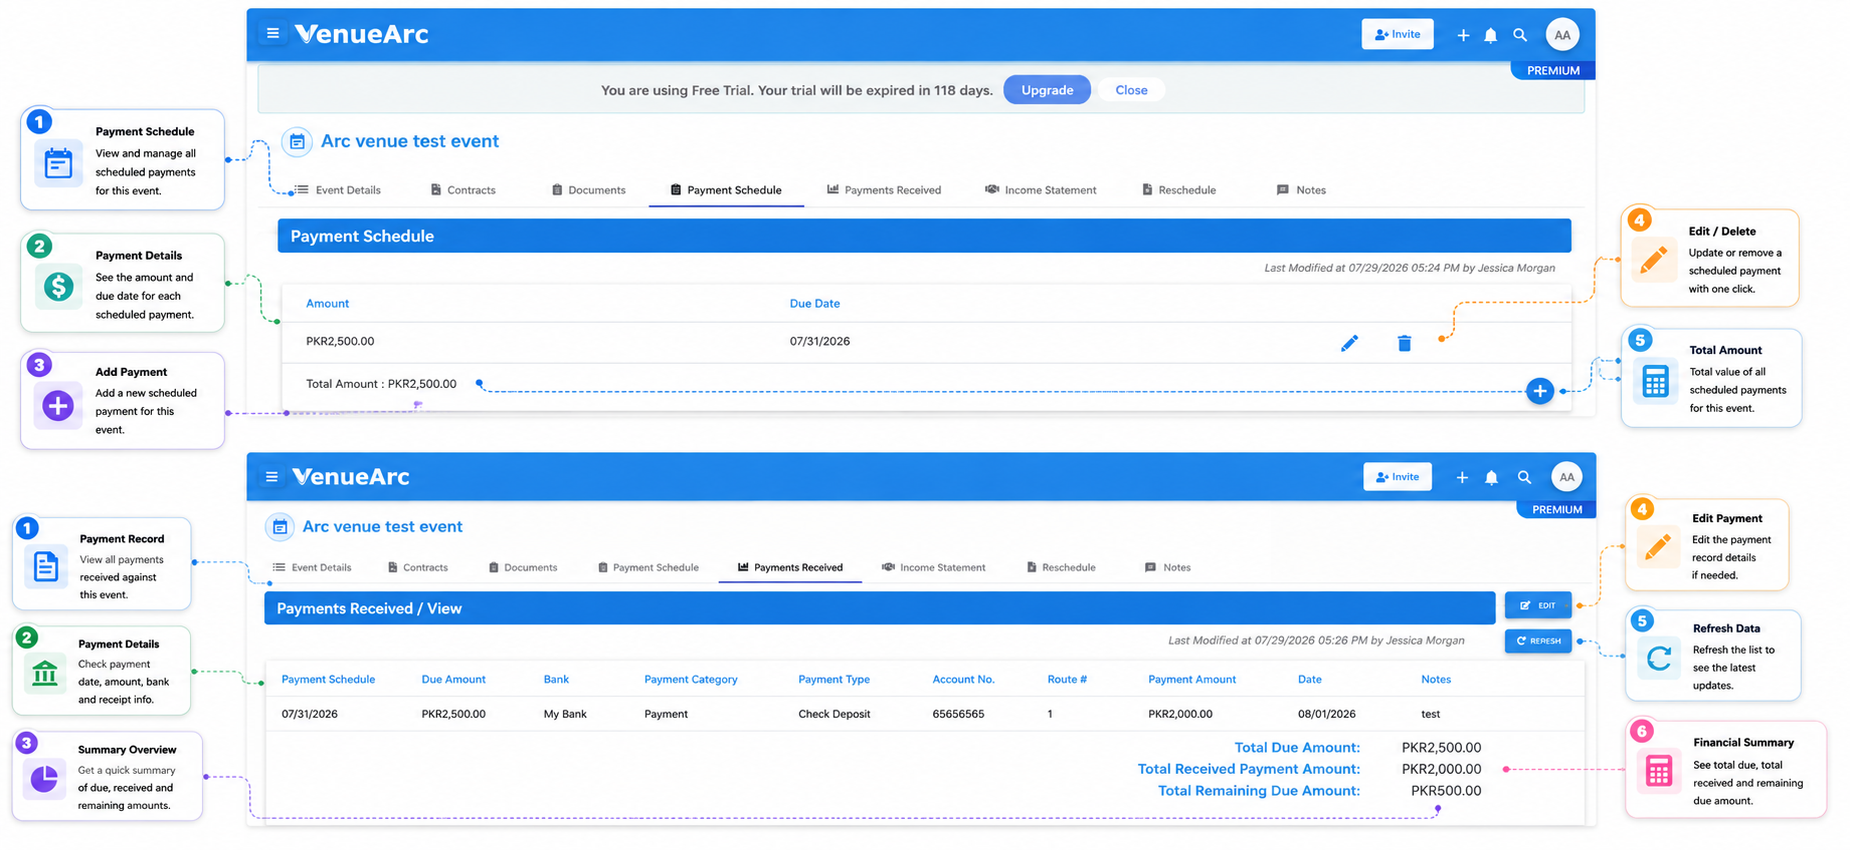Close the free trial banner
This screenshot has height=850, width=1850.
(x=1131, y=90)
